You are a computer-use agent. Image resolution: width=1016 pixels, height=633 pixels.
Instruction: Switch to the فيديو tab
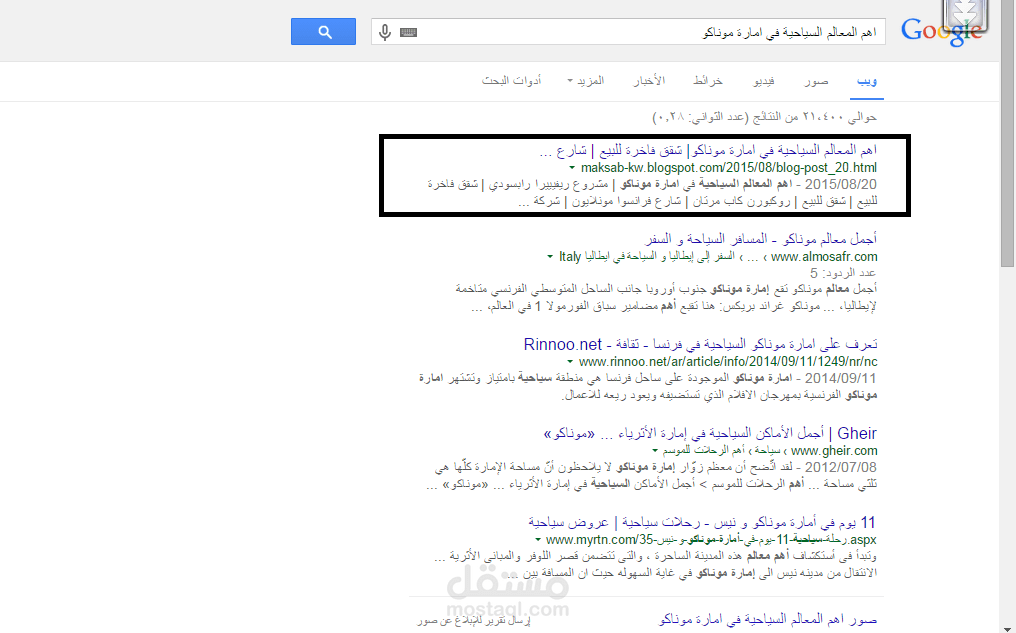764,81
